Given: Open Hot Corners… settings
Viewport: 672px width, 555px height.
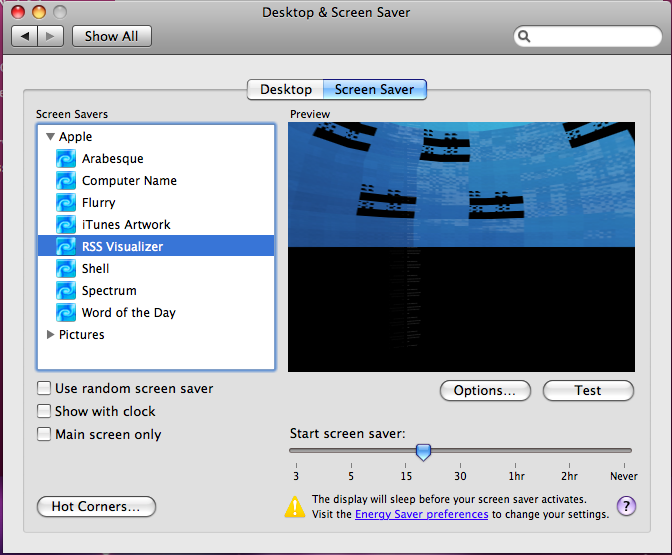Looking at the screenshot, I should [96, 506].
